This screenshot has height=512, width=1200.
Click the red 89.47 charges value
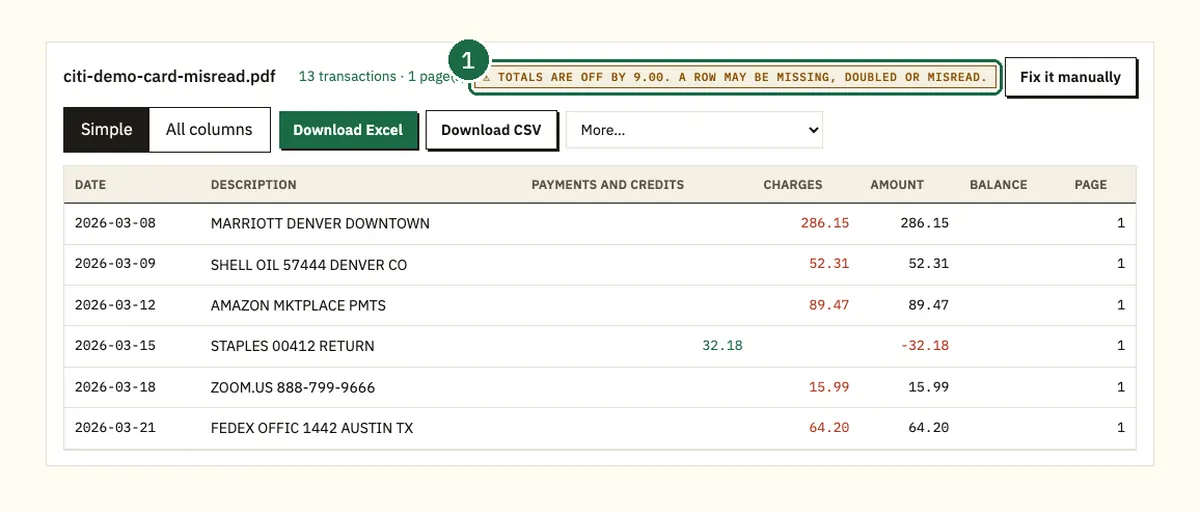[x=829, y=305]
